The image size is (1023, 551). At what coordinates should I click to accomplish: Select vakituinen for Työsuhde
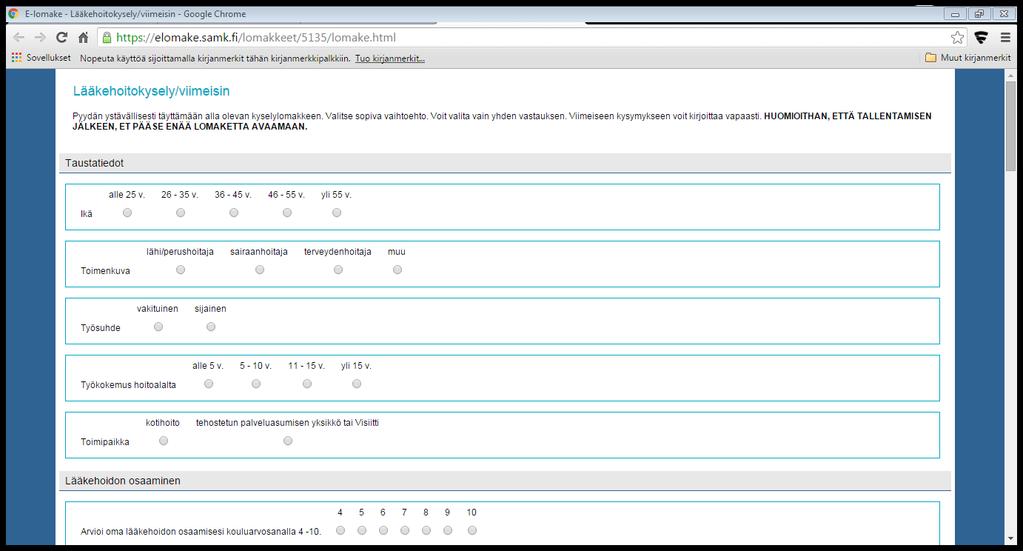coord(159,327)
